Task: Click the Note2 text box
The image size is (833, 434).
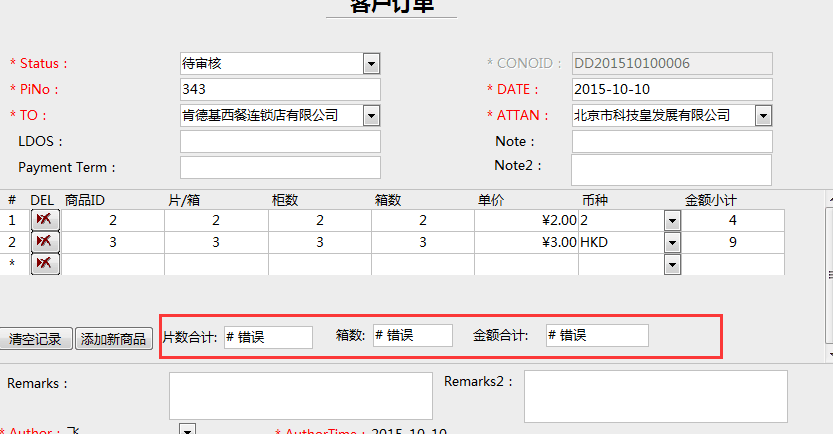Action: click(x=672, y=170)
